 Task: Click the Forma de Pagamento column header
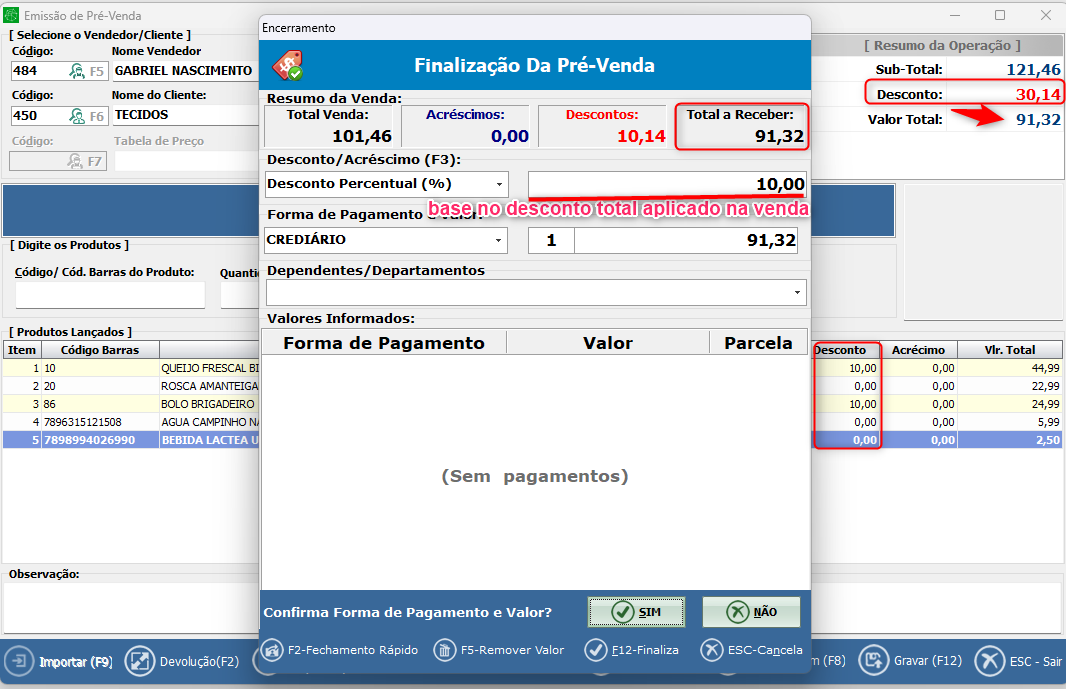click(x=384, y=343)
